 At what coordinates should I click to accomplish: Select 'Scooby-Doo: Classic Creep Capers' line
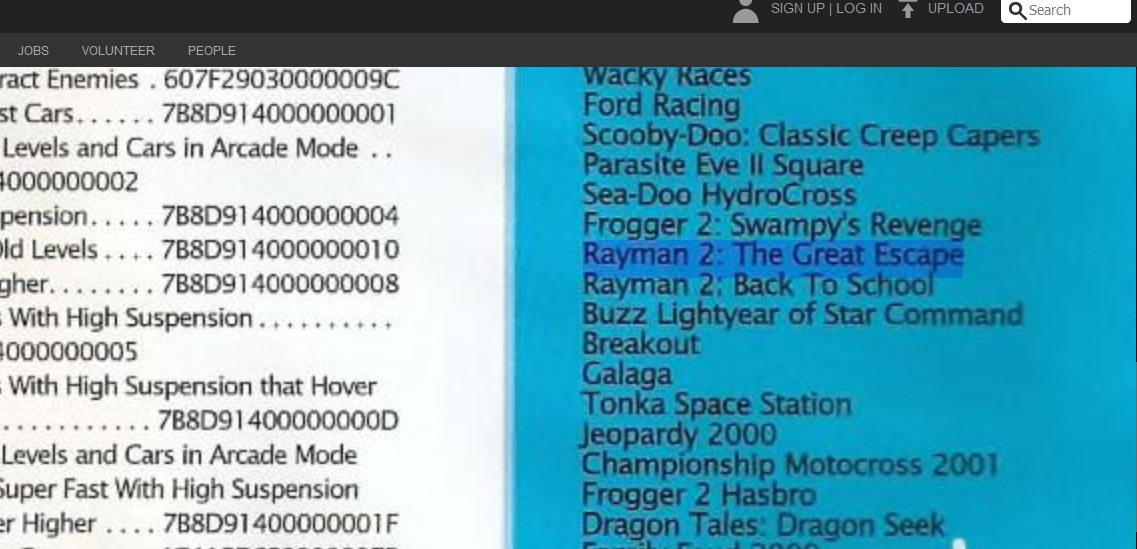[811, 136]
